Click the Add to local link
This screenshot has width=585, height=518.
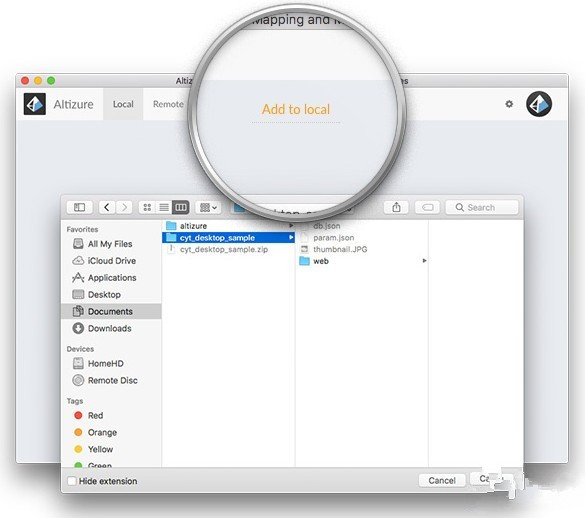click(x=296, y=109)
